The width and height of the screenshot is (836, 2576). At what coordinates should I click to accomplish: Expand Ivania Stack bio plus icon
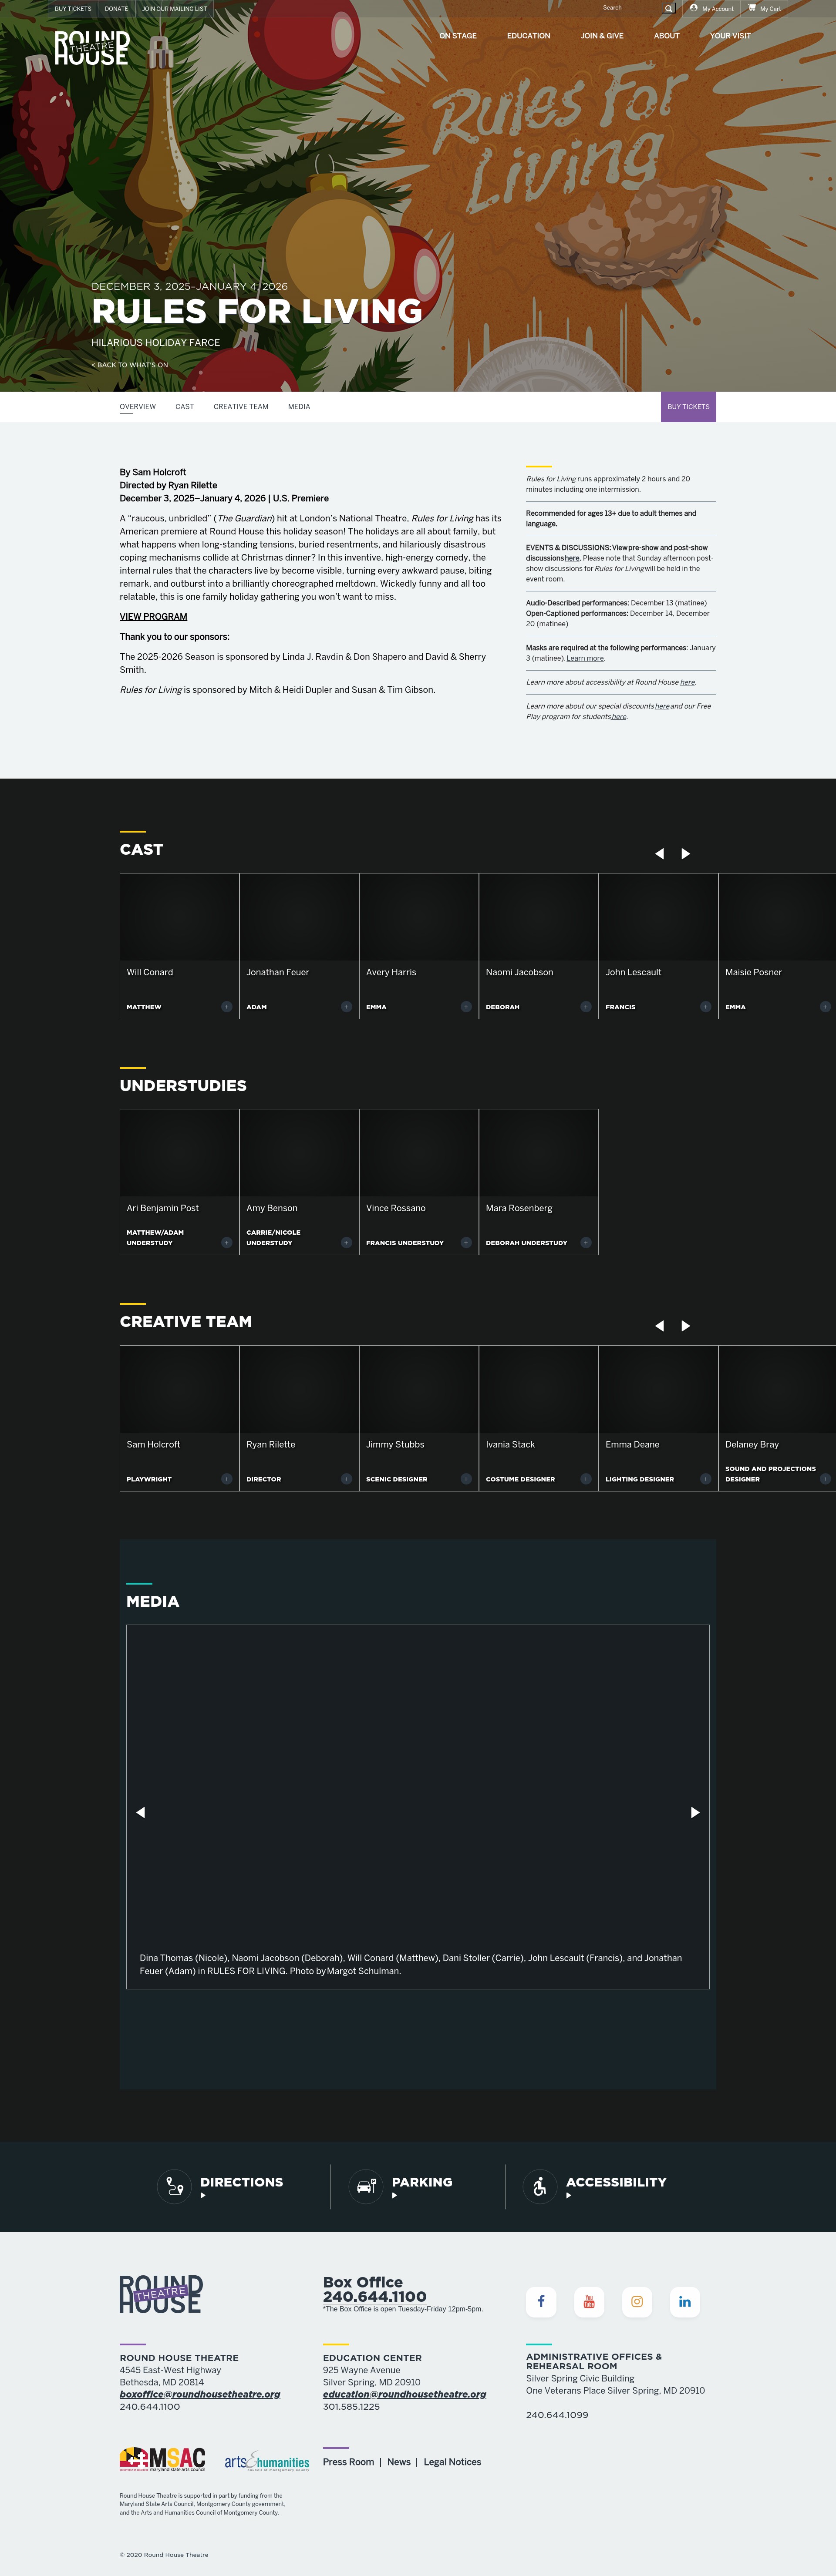pyautogui.click(x=586, y=1479)
